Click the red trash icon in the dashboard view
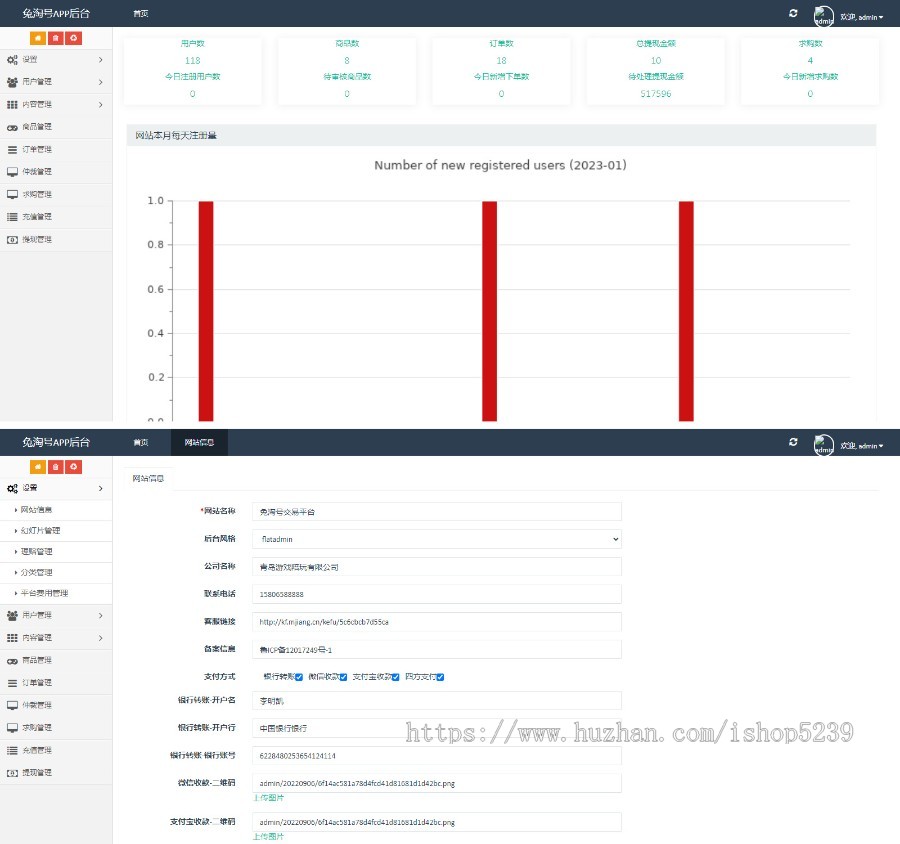 [56, 38]
